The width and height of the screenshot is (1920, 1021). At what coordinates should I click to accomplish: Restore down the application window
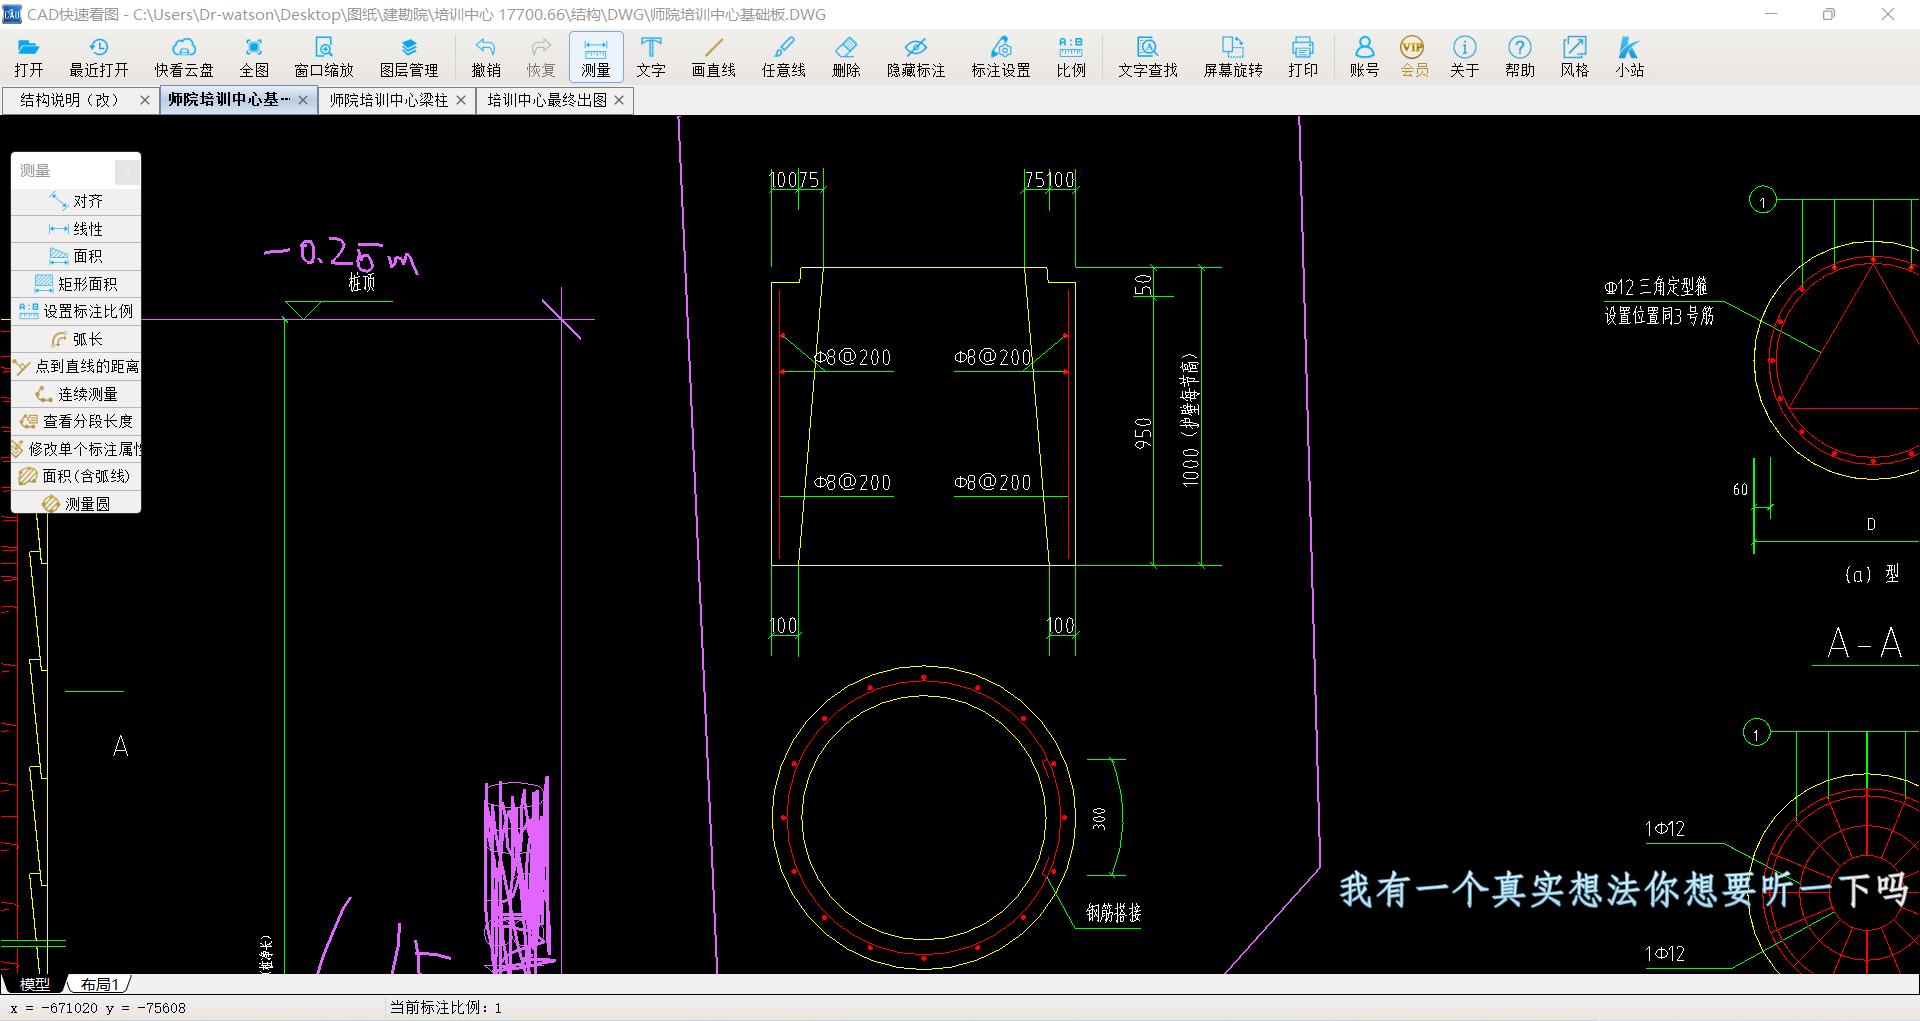[1829, 14]
